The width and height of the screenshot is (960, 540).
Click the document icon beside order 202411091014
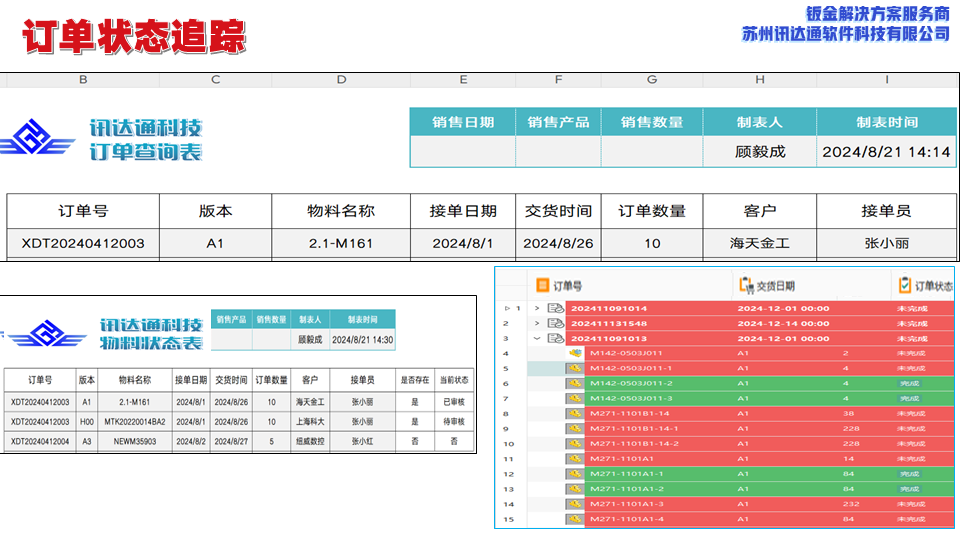(x=555, y=309)
